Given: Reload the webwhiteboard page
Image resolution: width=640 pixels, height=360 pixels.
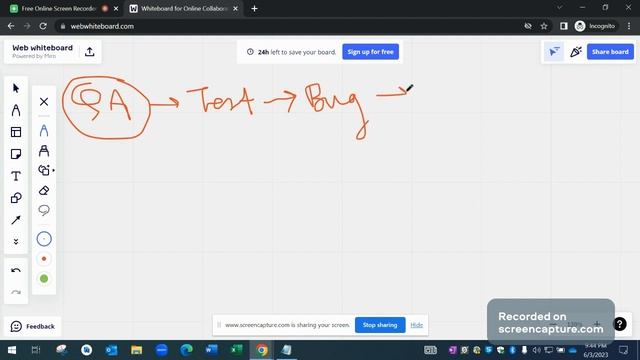Looking at the screenshot, I should pyautogui.click(x=43, y=26).
